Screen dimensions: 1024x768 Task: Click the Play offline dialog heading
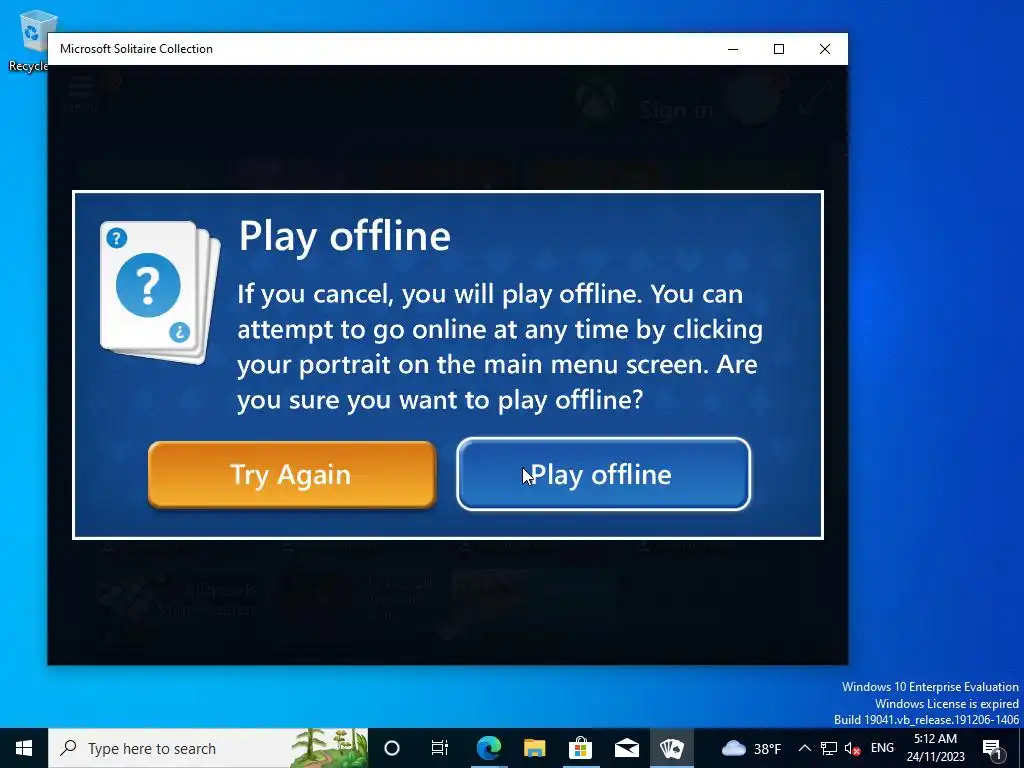[x=345, y=236]
